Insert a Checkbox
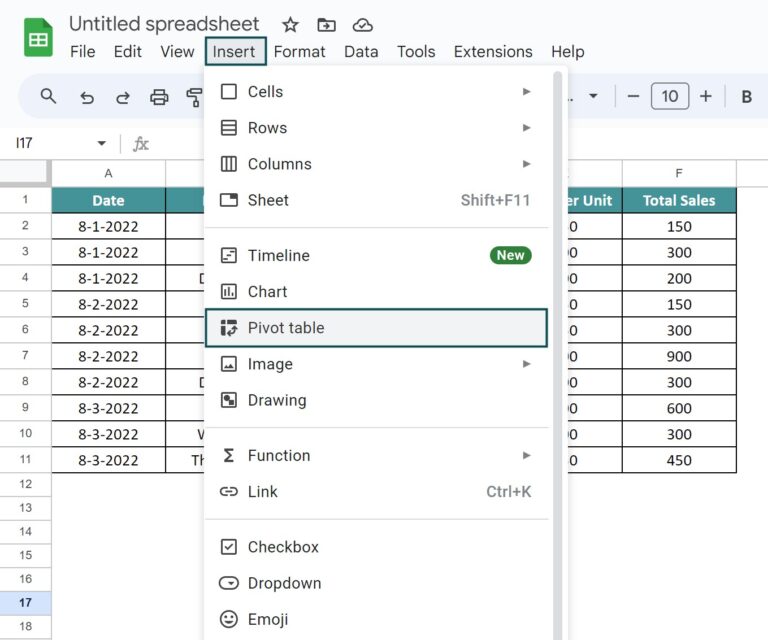Image resolution: width=768 pixels, height=640 pixels. point(376,547)
